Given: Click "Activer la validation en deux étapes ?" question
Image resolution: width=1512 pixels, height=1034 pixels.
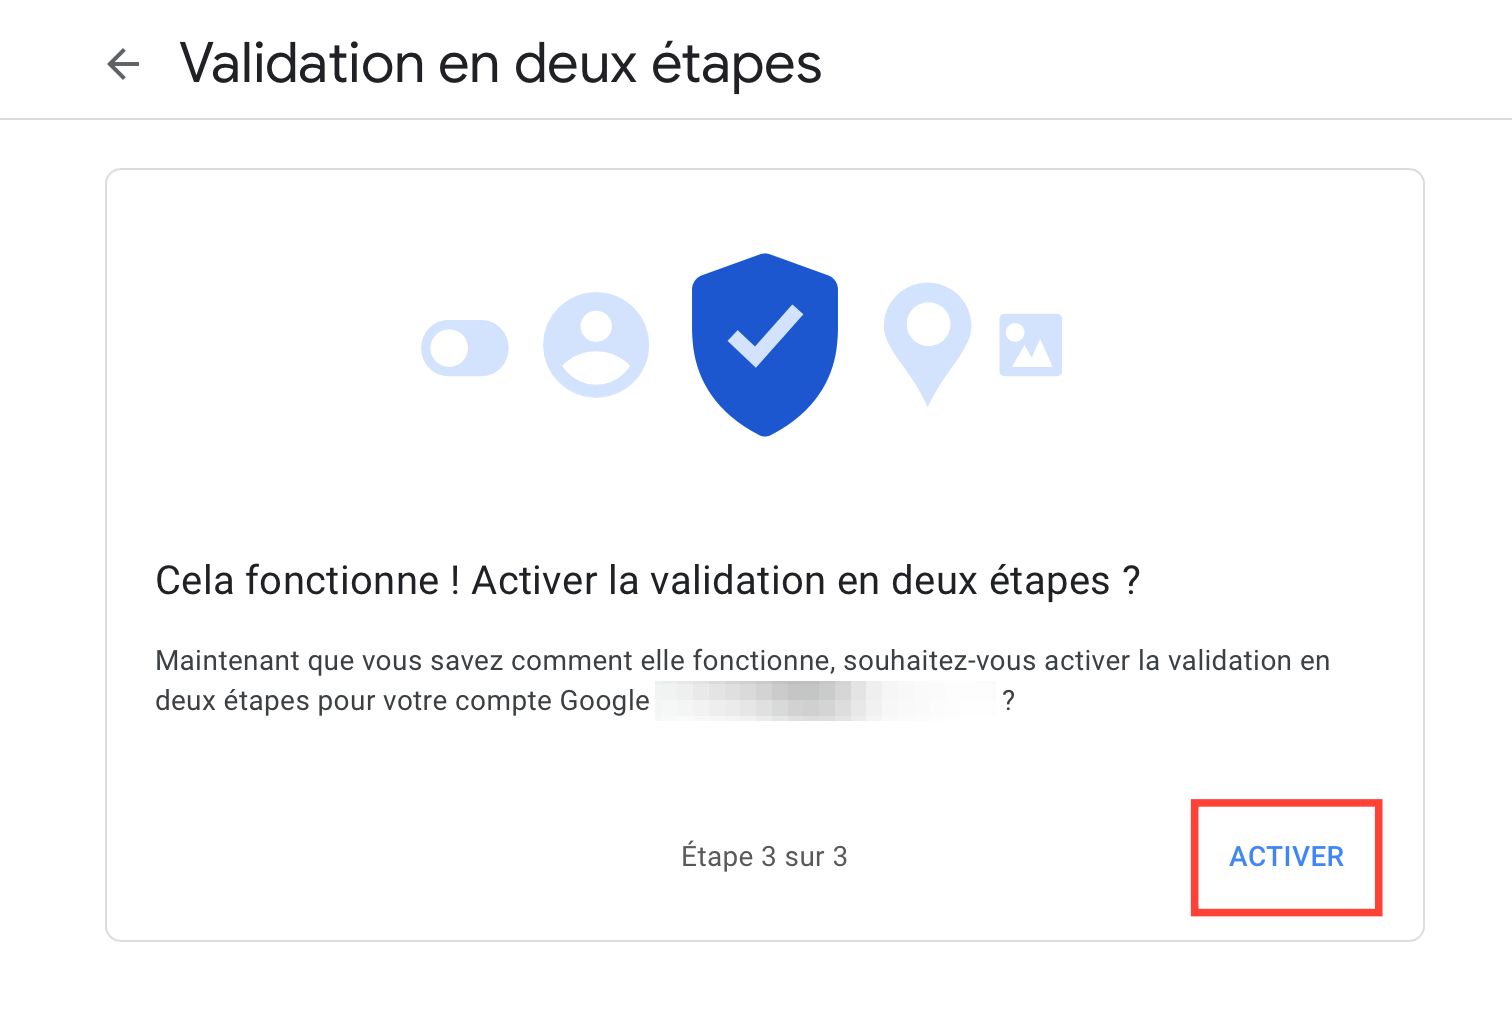Looking at the screenshot, I should [x=805, y=581].
